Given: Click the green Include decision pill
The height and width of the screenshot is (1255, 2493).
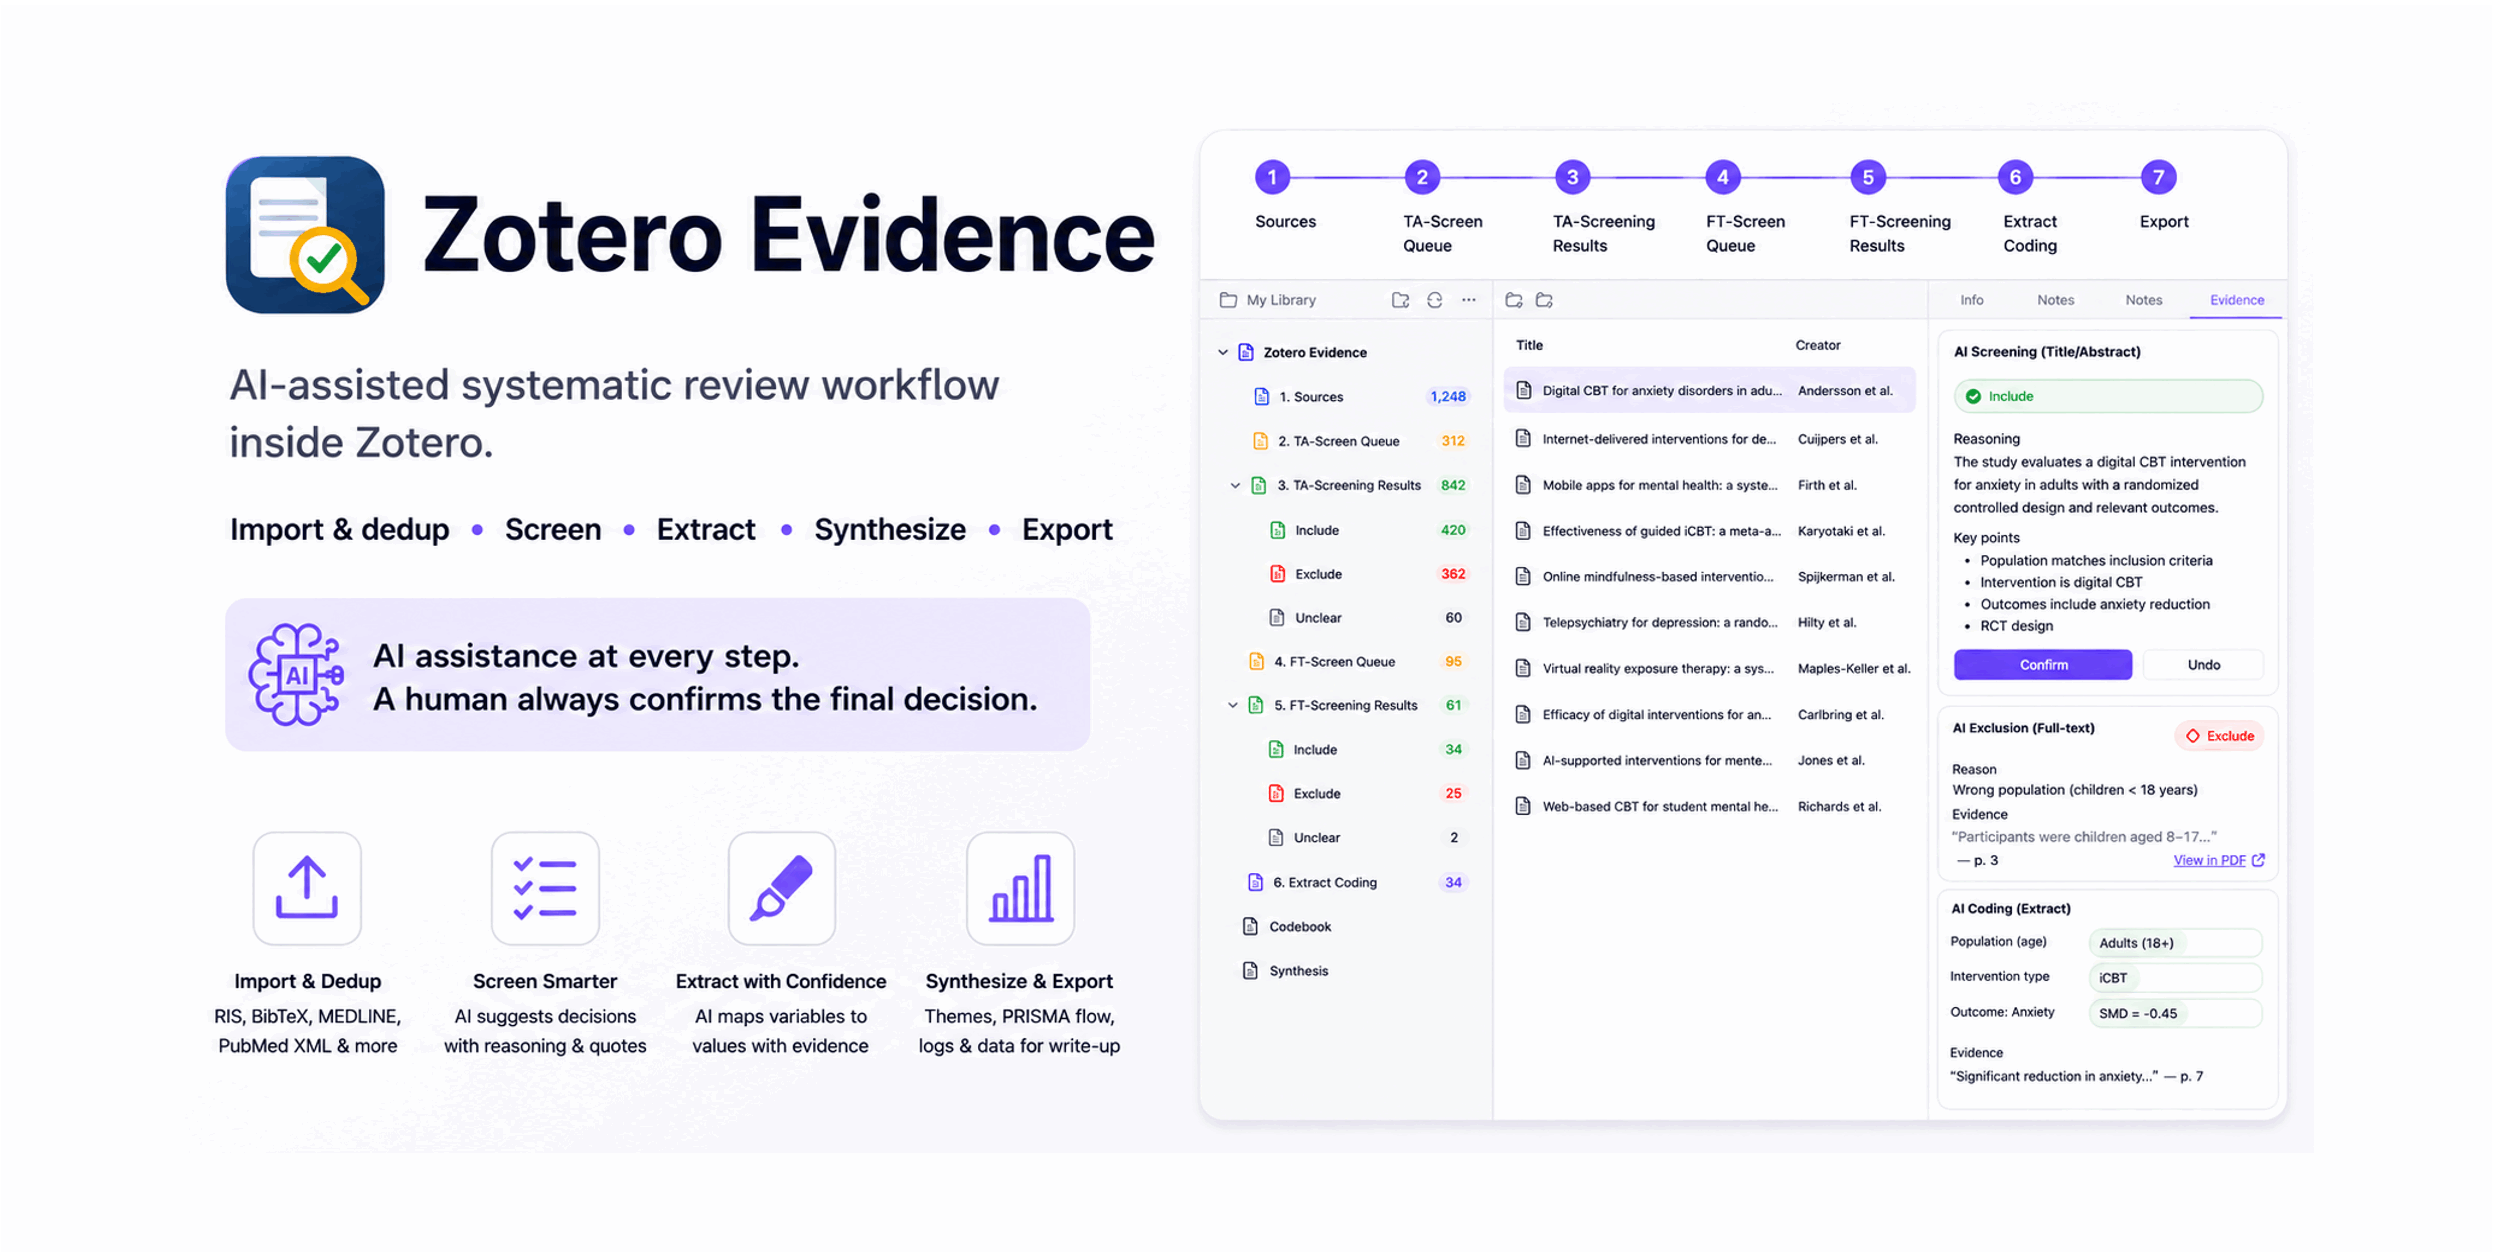Looking at the screenshot, I should (x=2108, y=396).
